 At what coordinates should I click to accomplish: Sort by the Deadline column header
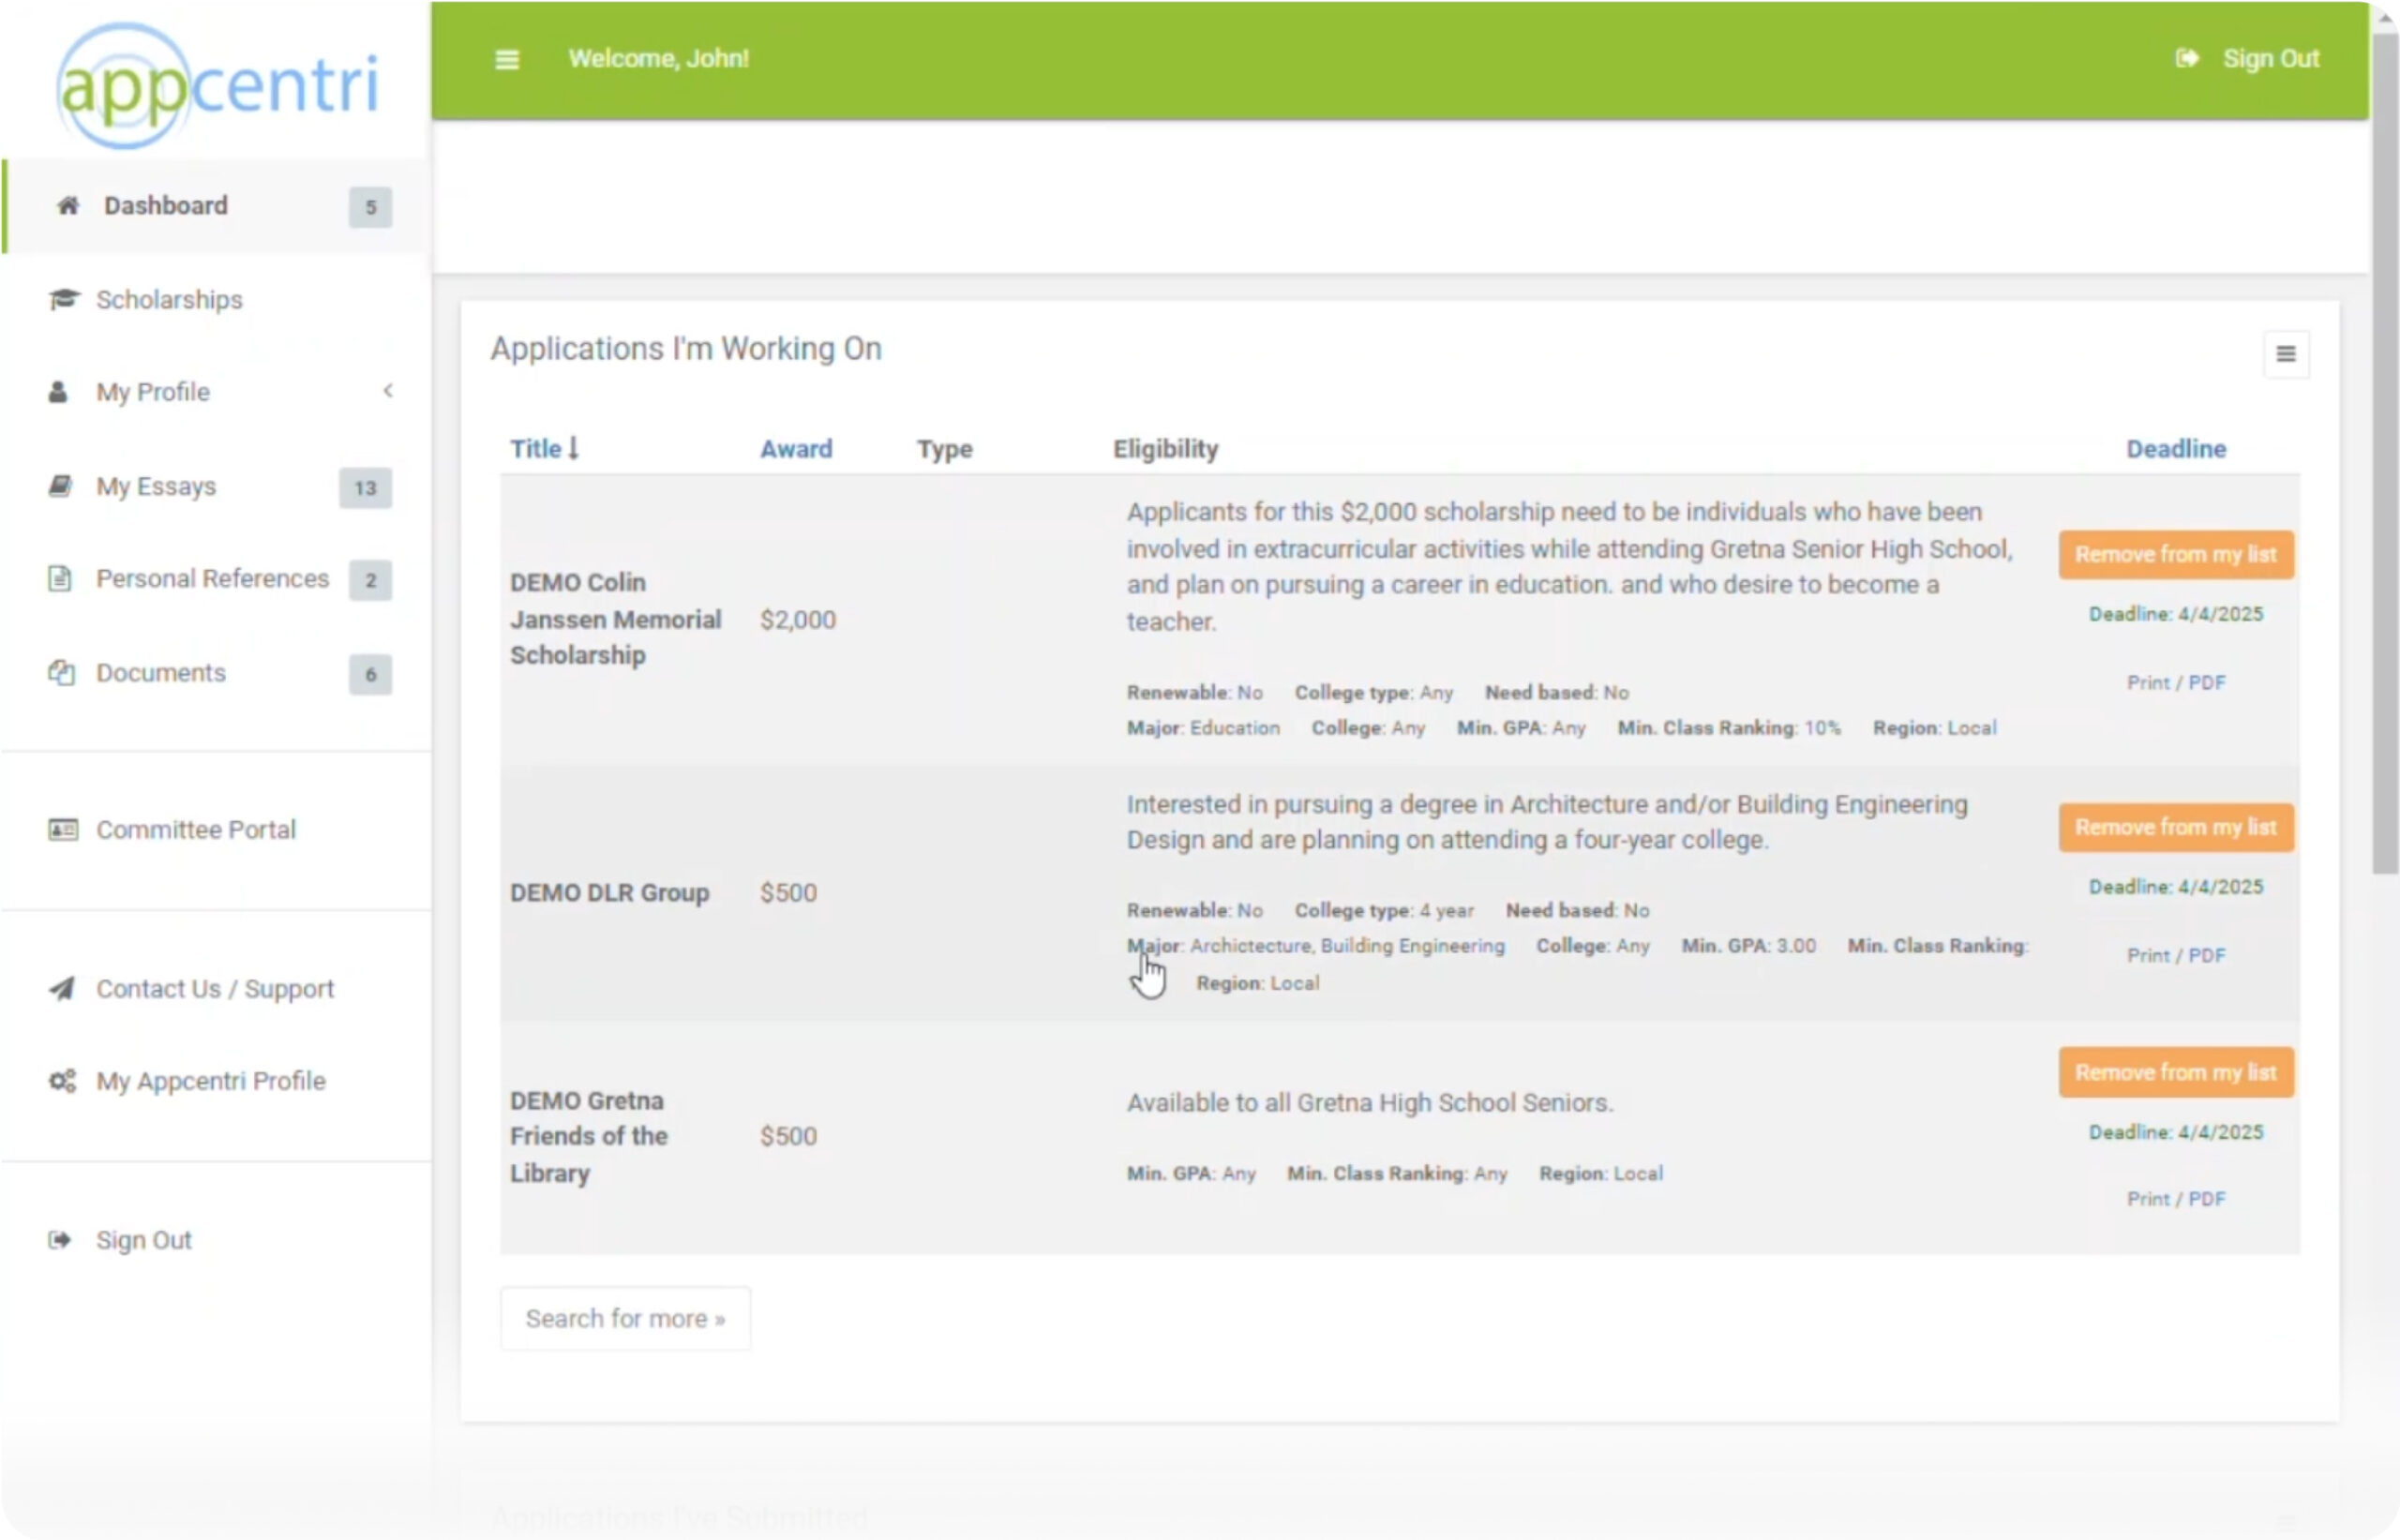click(2176, 449)
